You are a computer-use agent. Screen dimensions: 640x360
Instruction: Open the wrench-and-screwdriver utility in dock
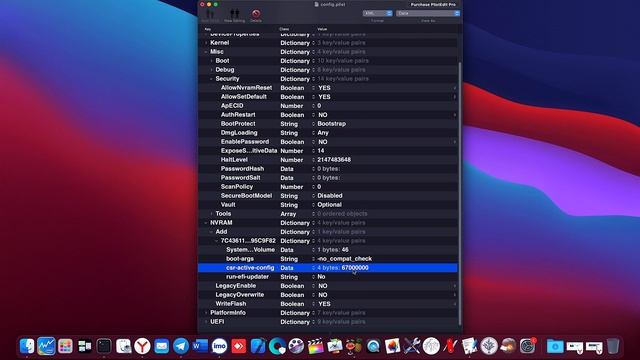(x=412, y=346)
